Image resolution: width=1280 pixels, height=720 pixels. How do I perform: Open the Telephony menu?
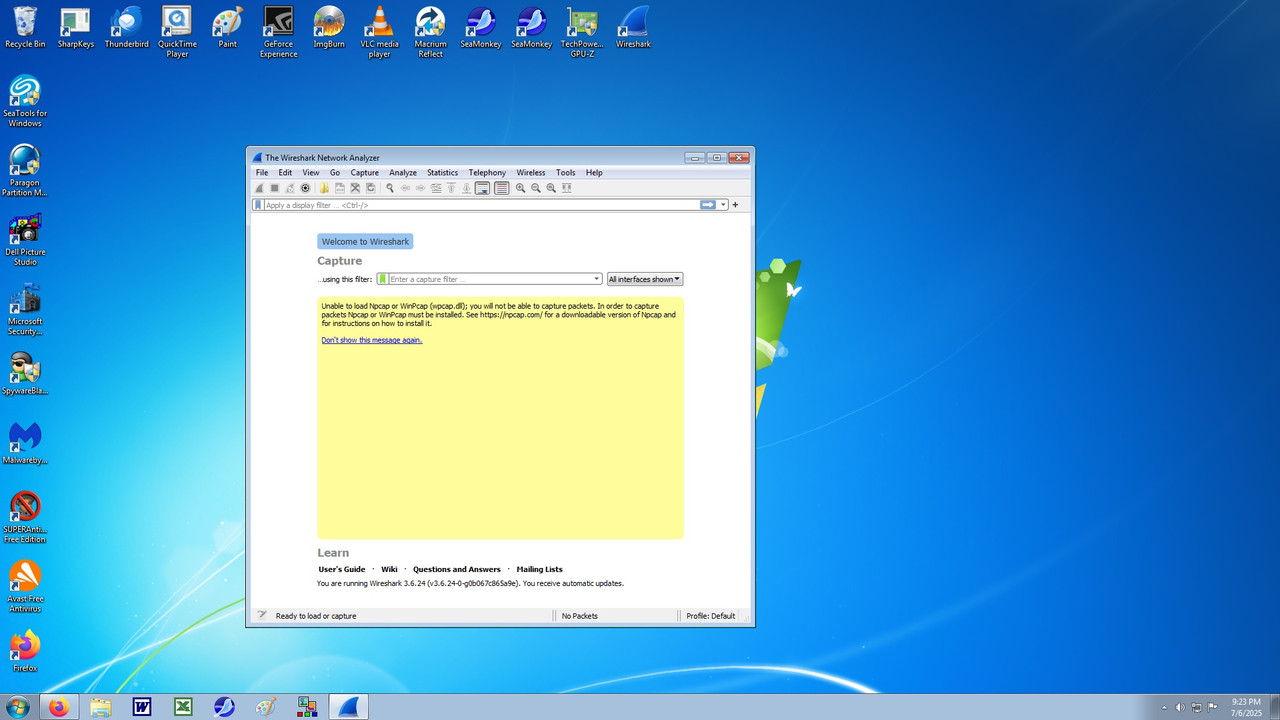click(x=487, y=172)
